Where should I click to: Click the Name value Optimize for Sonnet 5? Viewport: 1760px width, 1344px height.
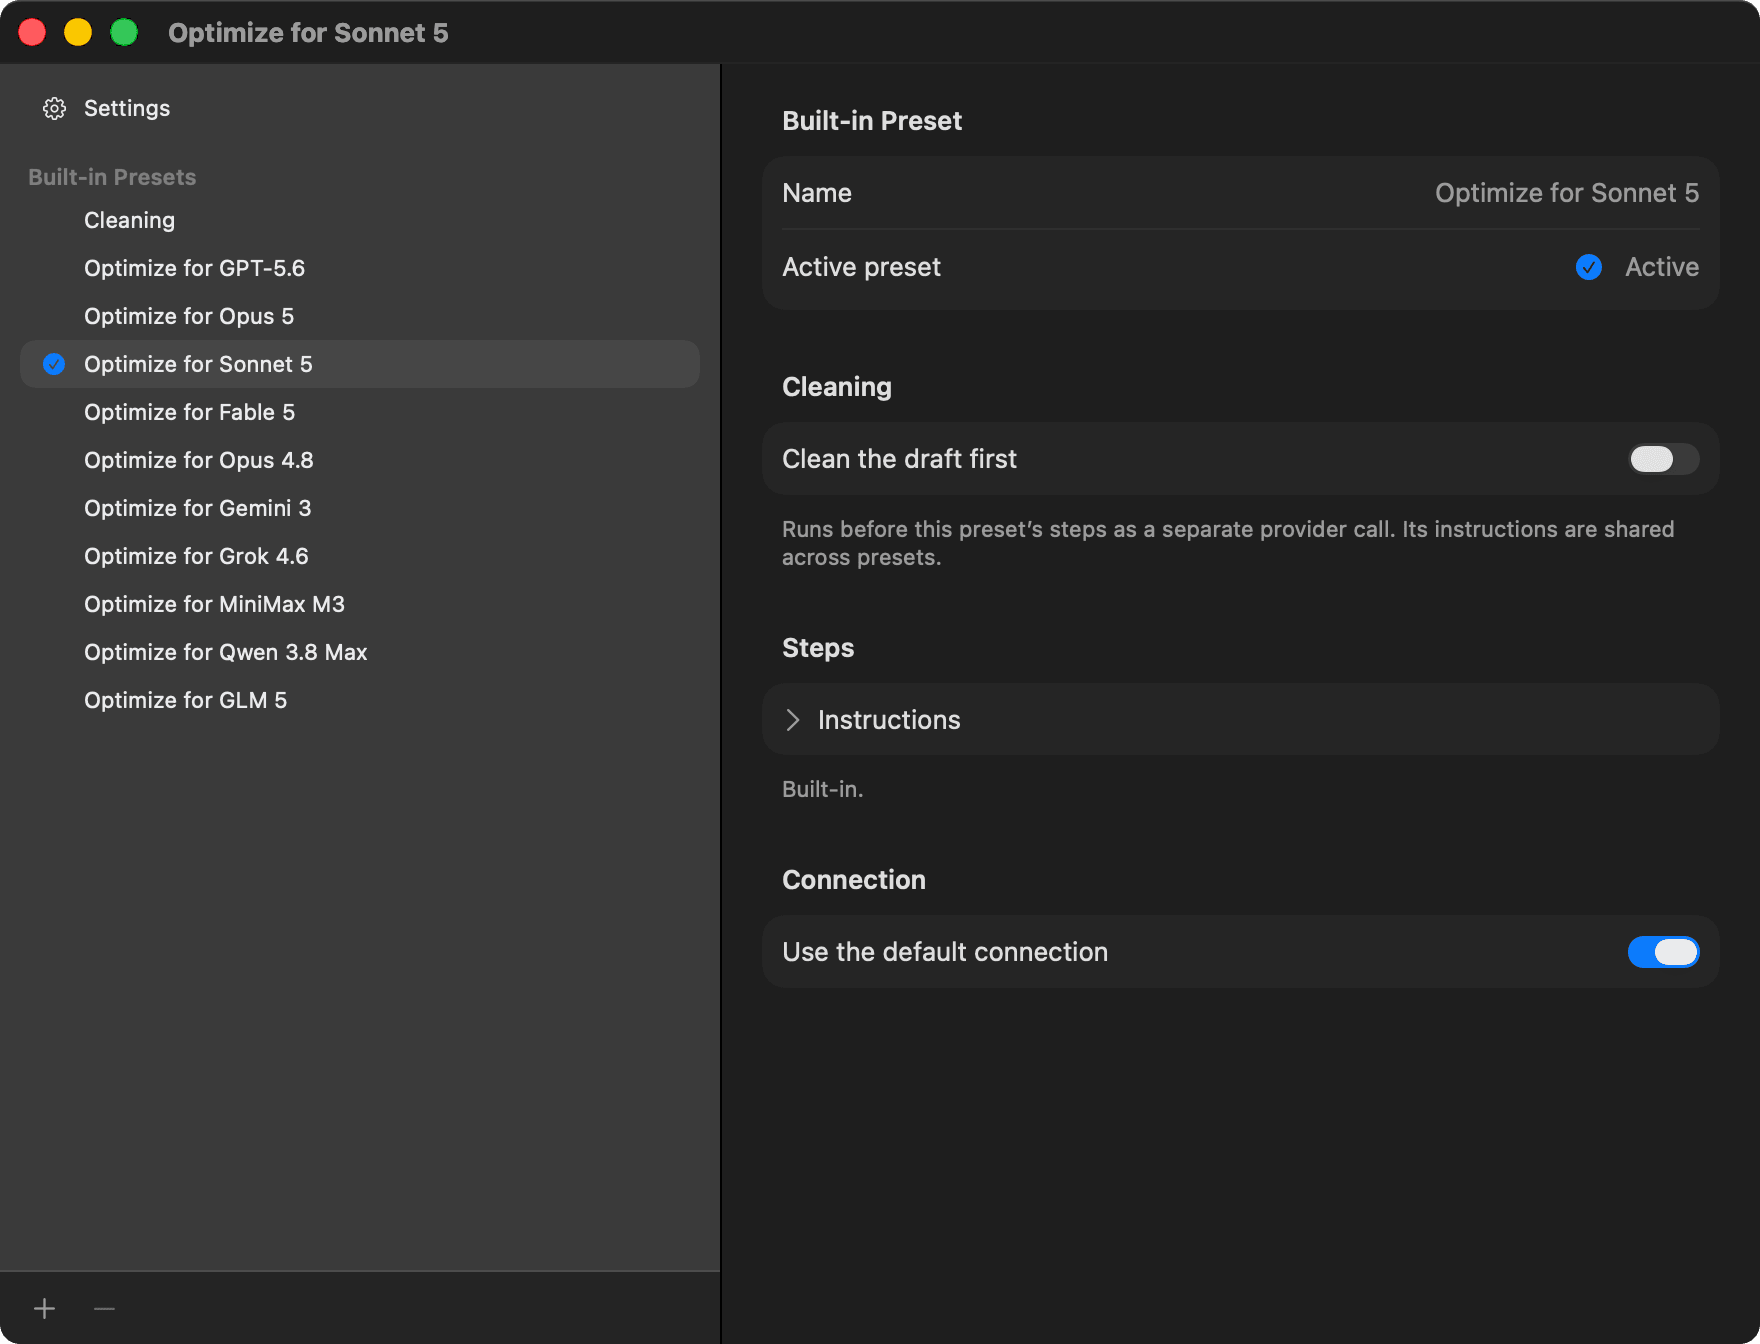1567,193
